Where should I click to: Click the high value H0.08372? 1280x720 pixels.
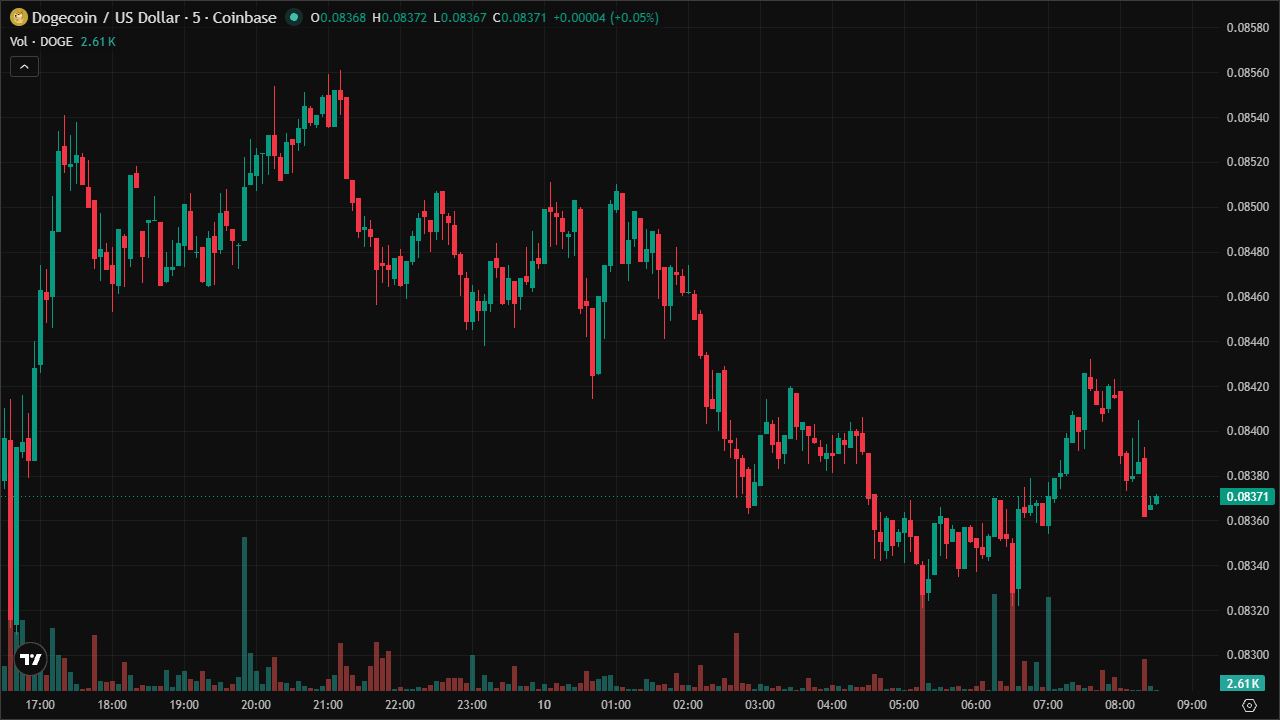(x=400, y=17)
